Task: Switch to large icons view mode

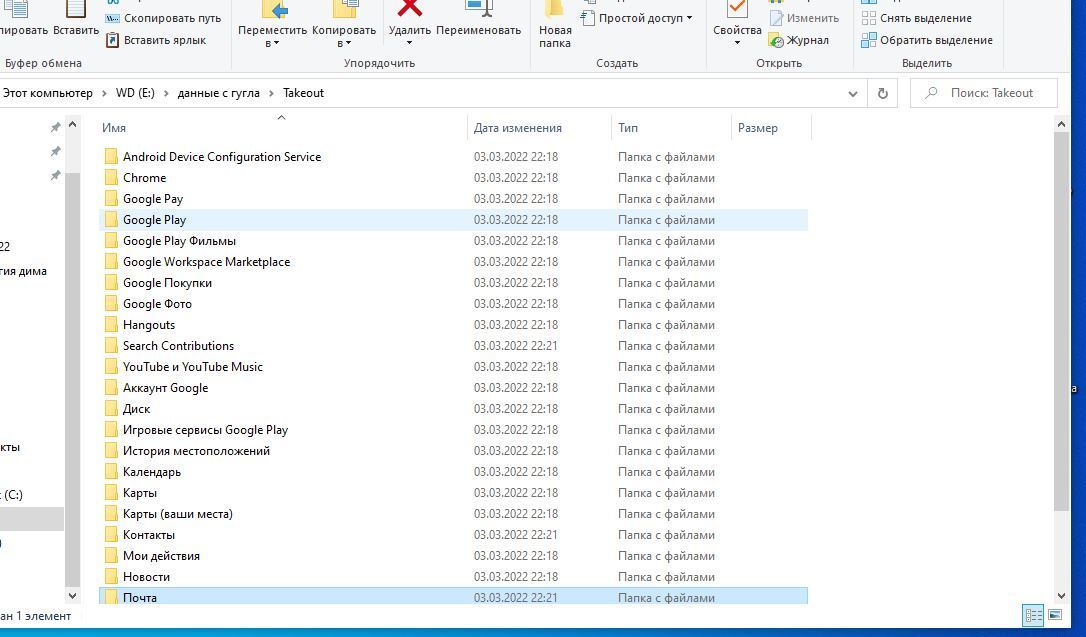Action: 1055,615
